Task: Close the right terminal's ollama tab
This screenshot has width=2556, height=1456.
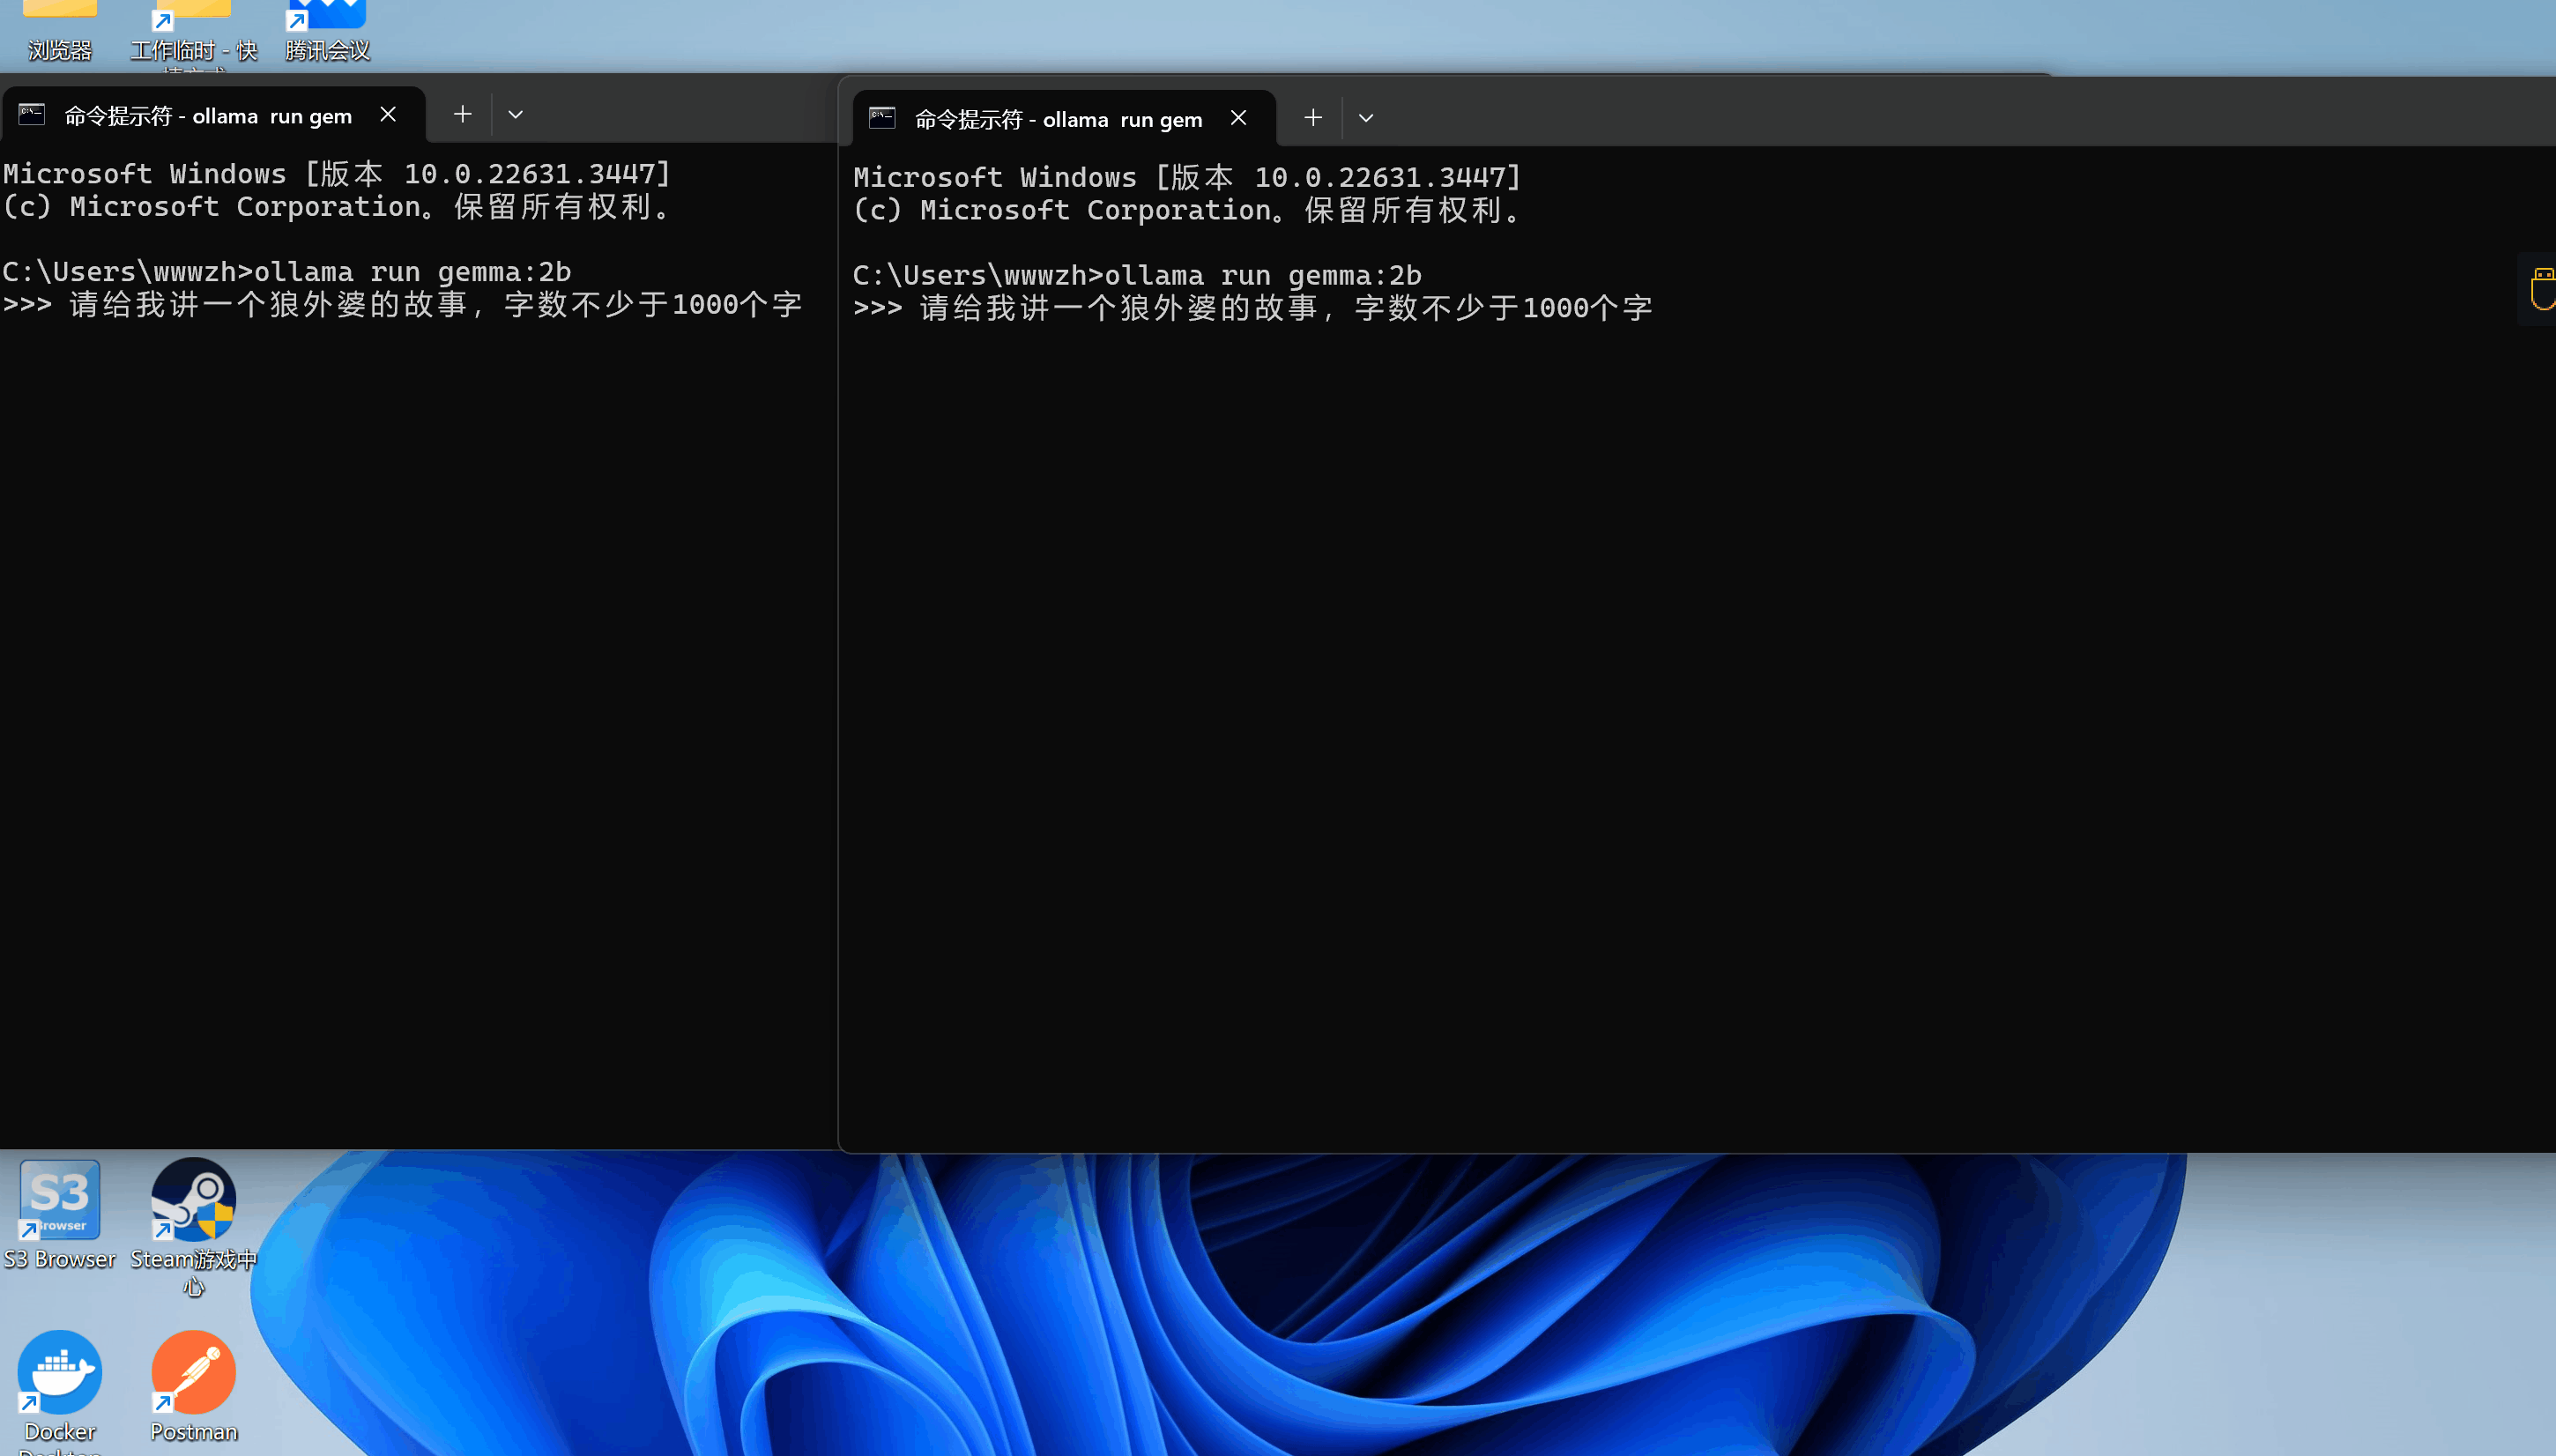Action: click(x=1238, y=118)
